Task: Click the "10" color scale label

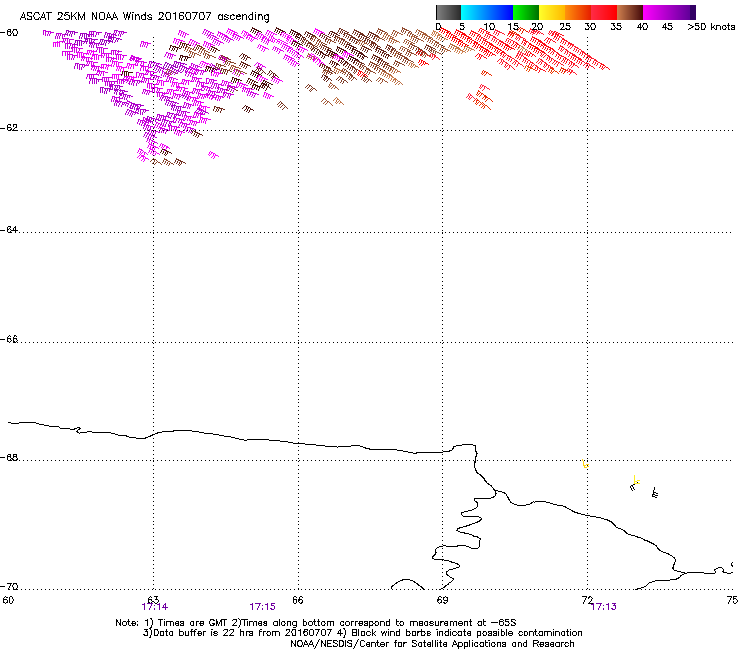Action: pos(489,27)
